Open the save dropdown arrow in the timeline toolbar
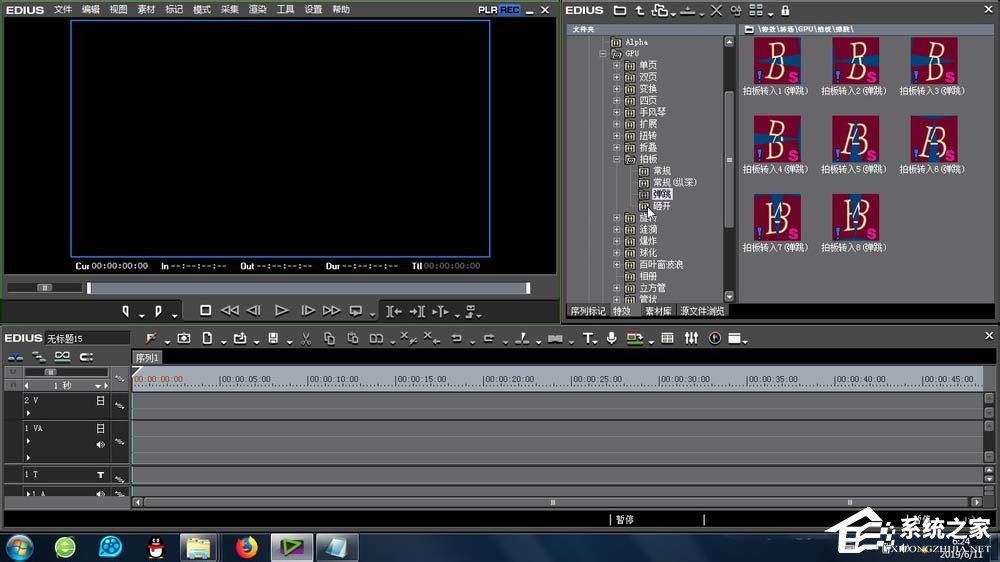 tap(288, 341)
